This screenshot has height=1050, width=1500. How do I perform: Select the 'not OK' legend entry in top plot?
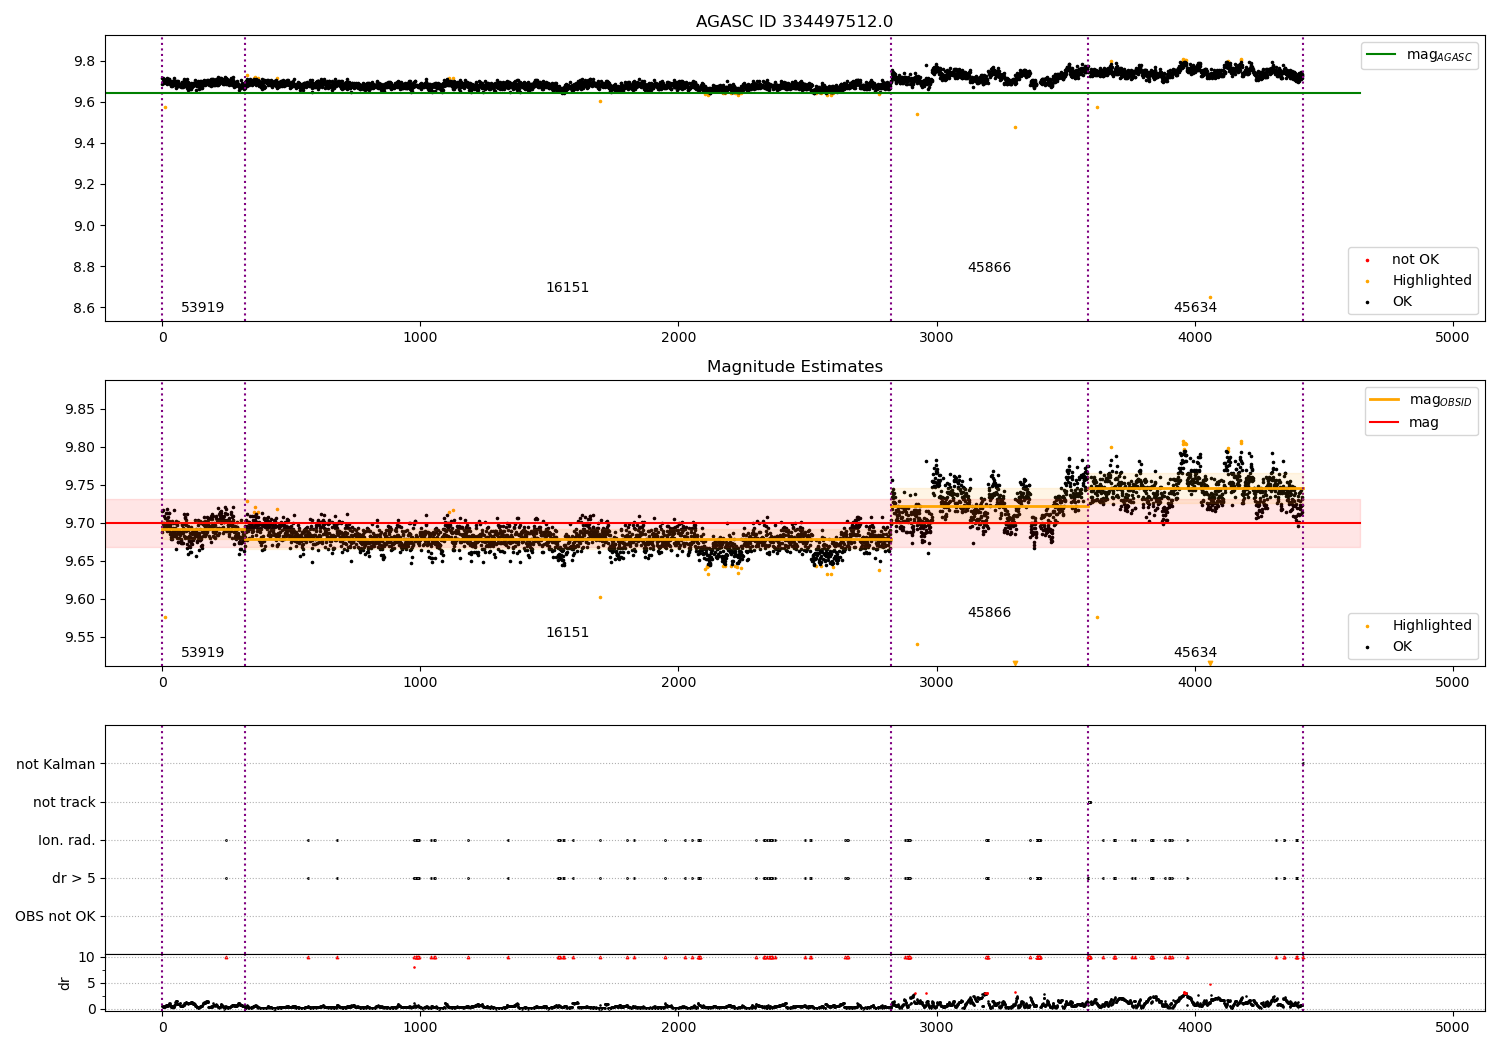pos(1414,260)
